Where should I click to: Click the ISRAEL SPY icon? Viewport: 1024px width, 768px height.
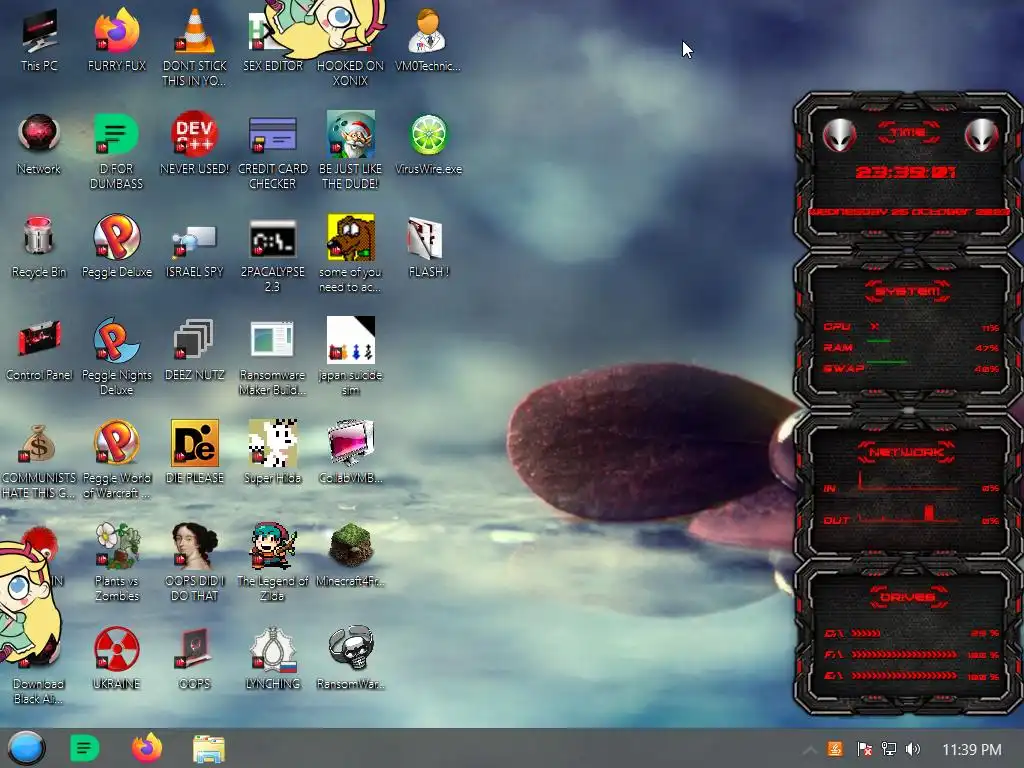pyautogui.click(x=195, y=240)
